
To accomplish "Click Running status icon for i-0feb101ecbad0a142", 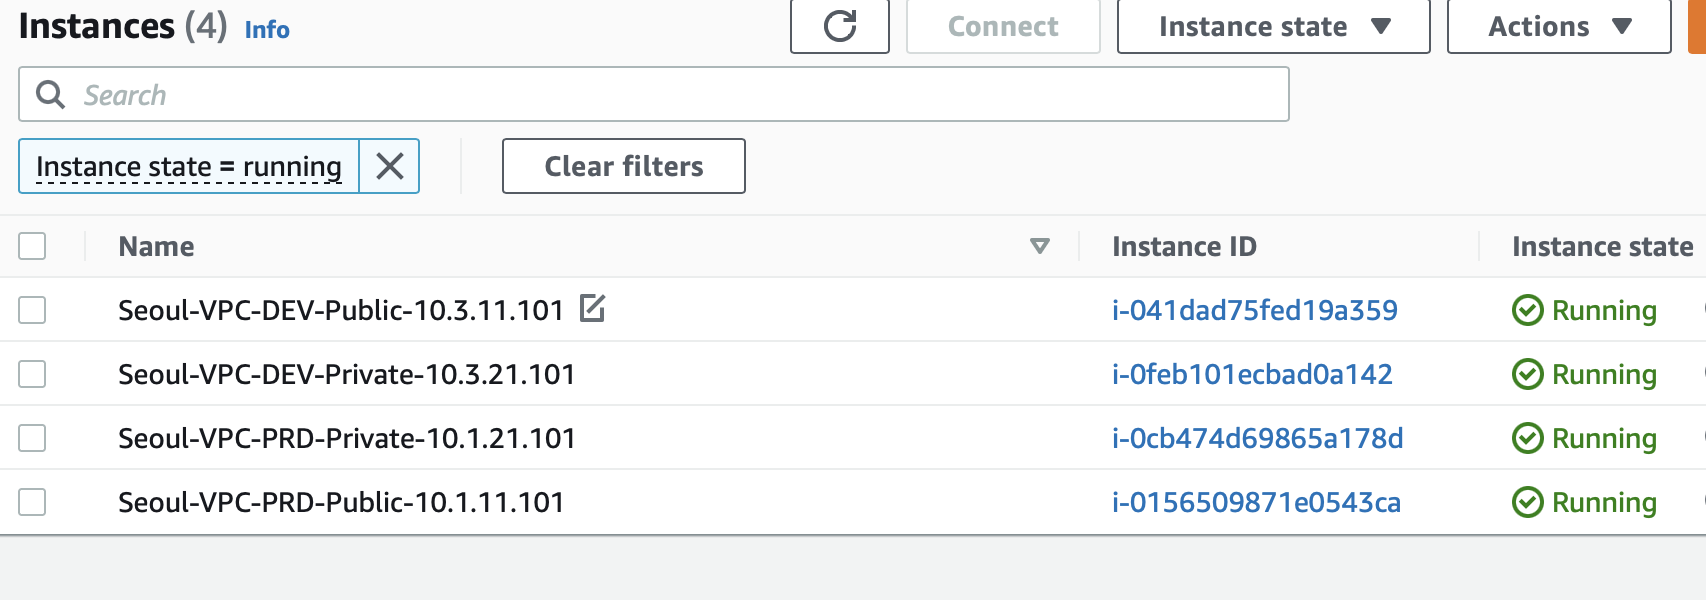I will click(1527, 374).
